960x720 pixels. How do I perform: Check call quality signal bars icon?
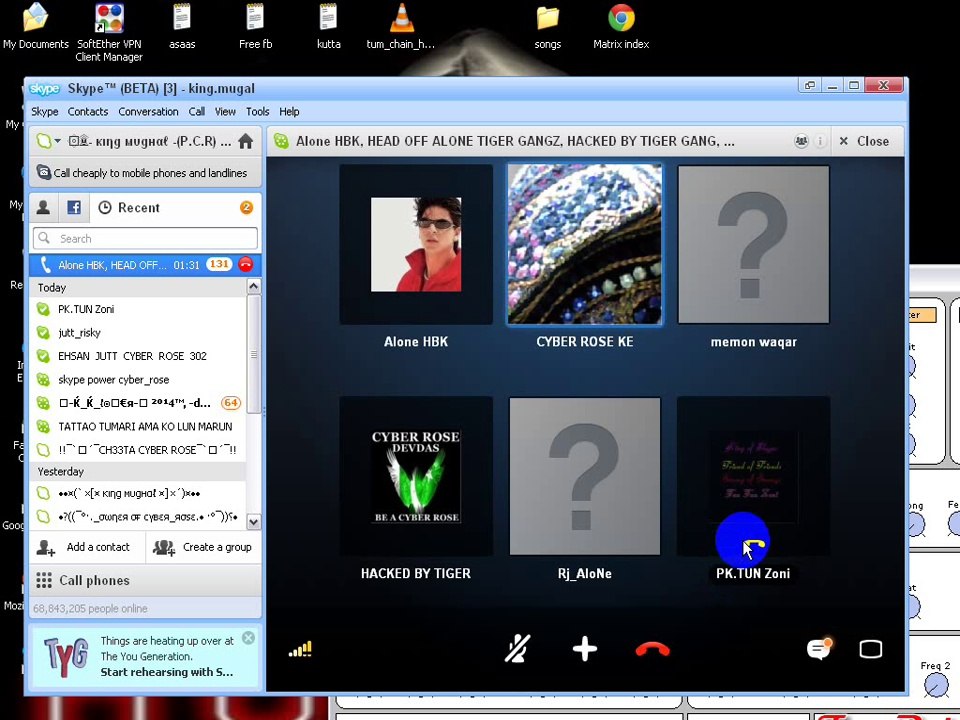[x=300, y=649]
